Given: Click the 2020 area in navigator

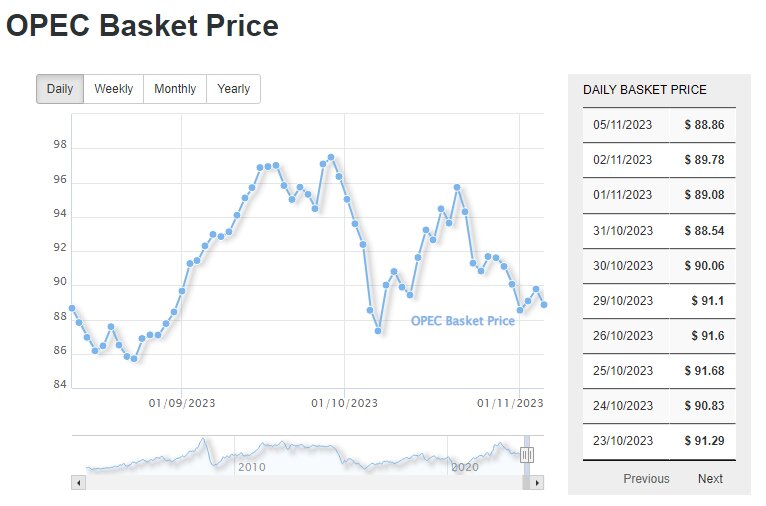Looking at the screenshot, I should (465, 467).
